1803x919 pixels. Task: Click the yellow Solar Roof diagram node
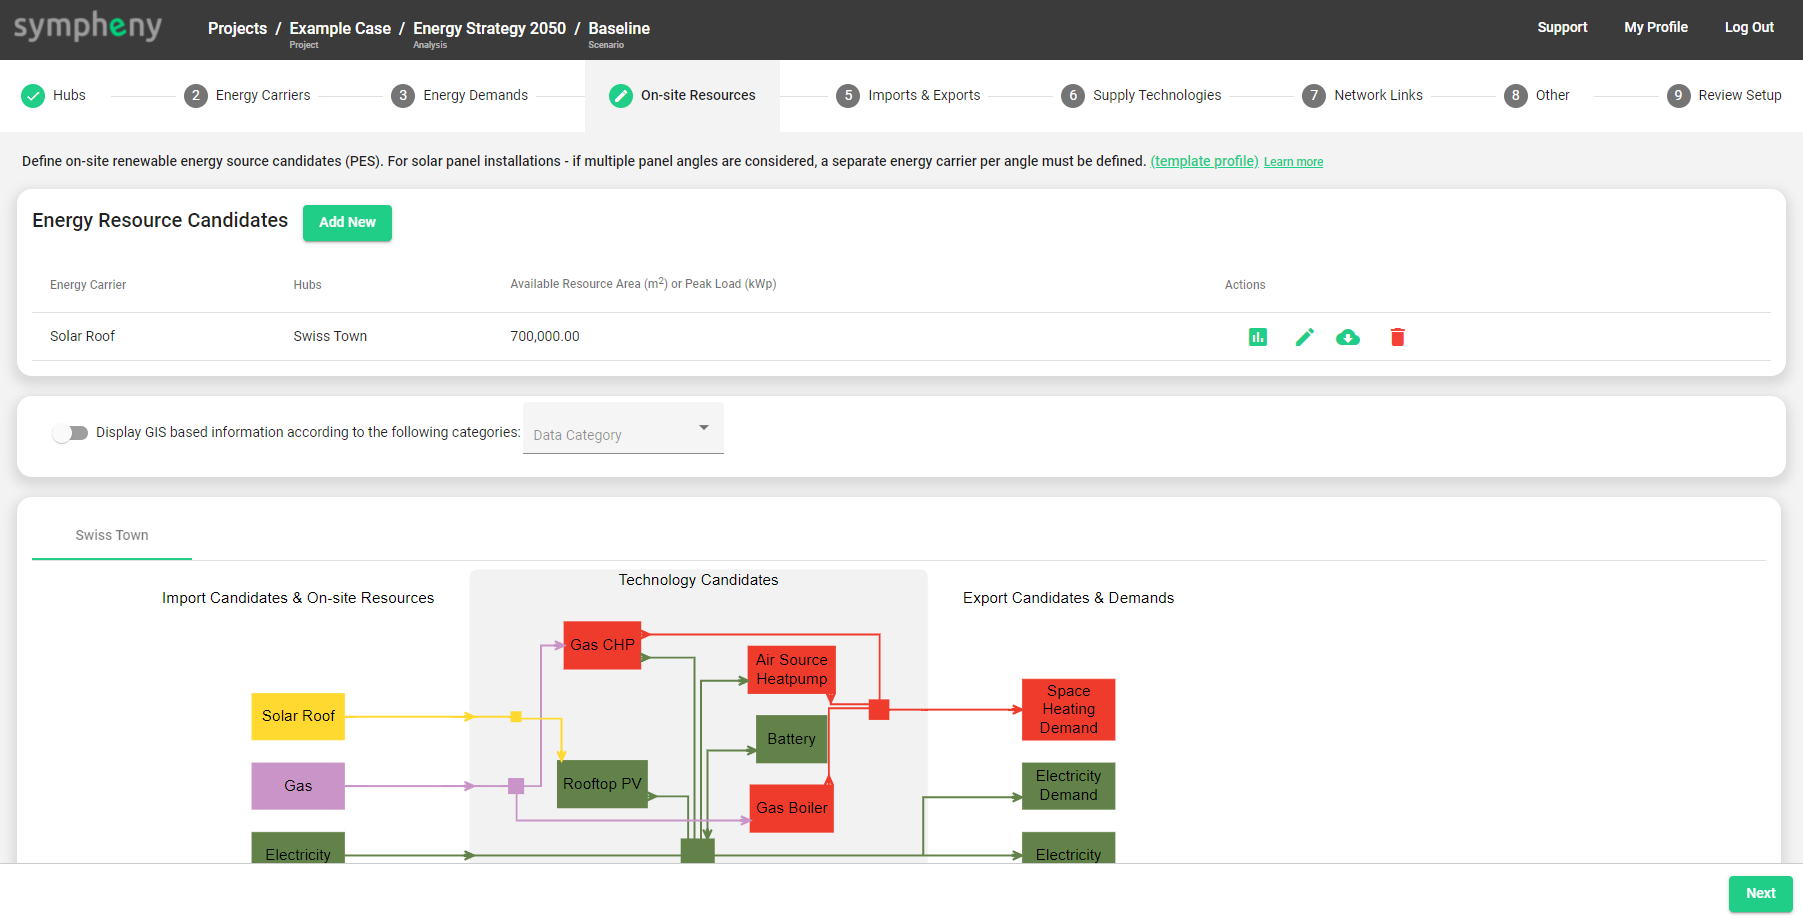click(298, 716)
